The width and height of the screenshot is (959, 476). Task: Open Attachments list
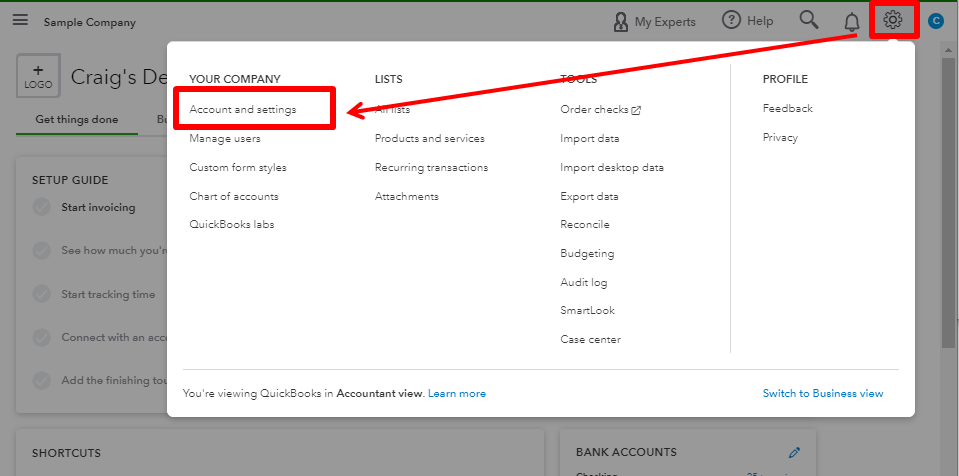[x=407, y=196]
